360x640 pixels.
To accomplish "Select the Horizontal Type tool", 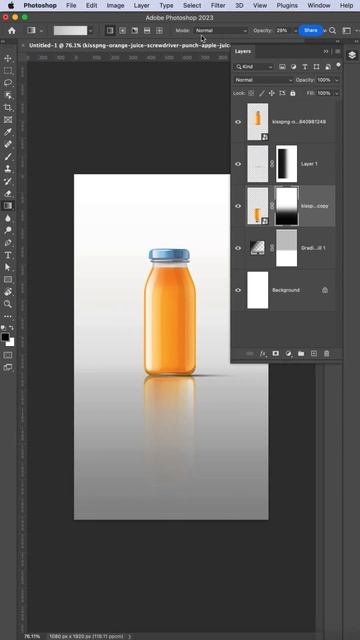I will click(x=8, y=255).
